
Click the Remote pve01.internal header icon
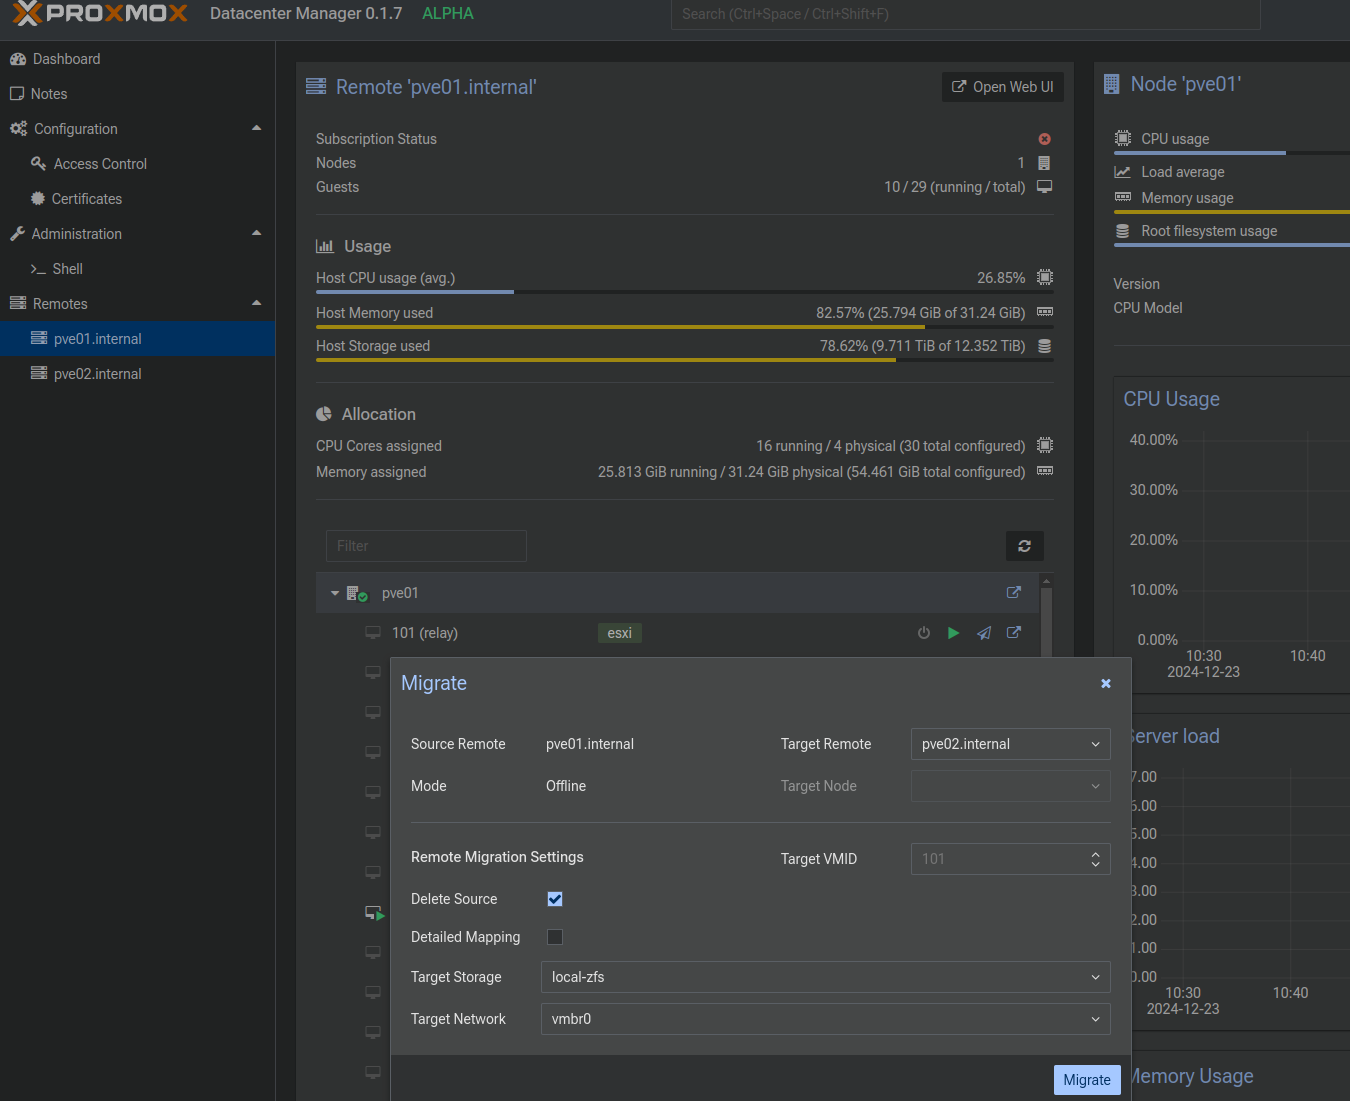(x=316, y=86)
